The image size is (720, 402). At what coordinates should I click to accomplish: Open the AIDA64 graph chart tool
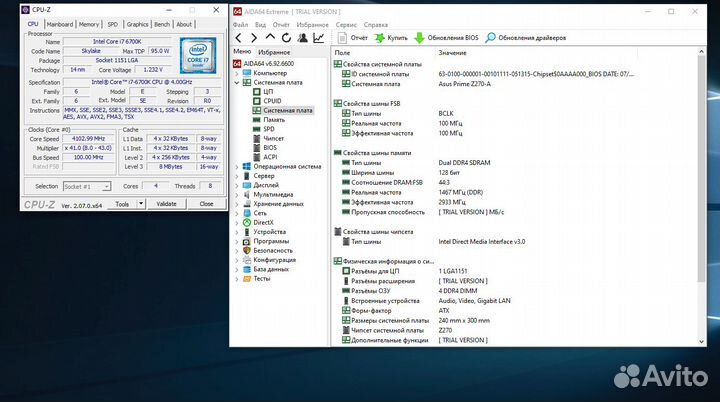tap(319, 38)
